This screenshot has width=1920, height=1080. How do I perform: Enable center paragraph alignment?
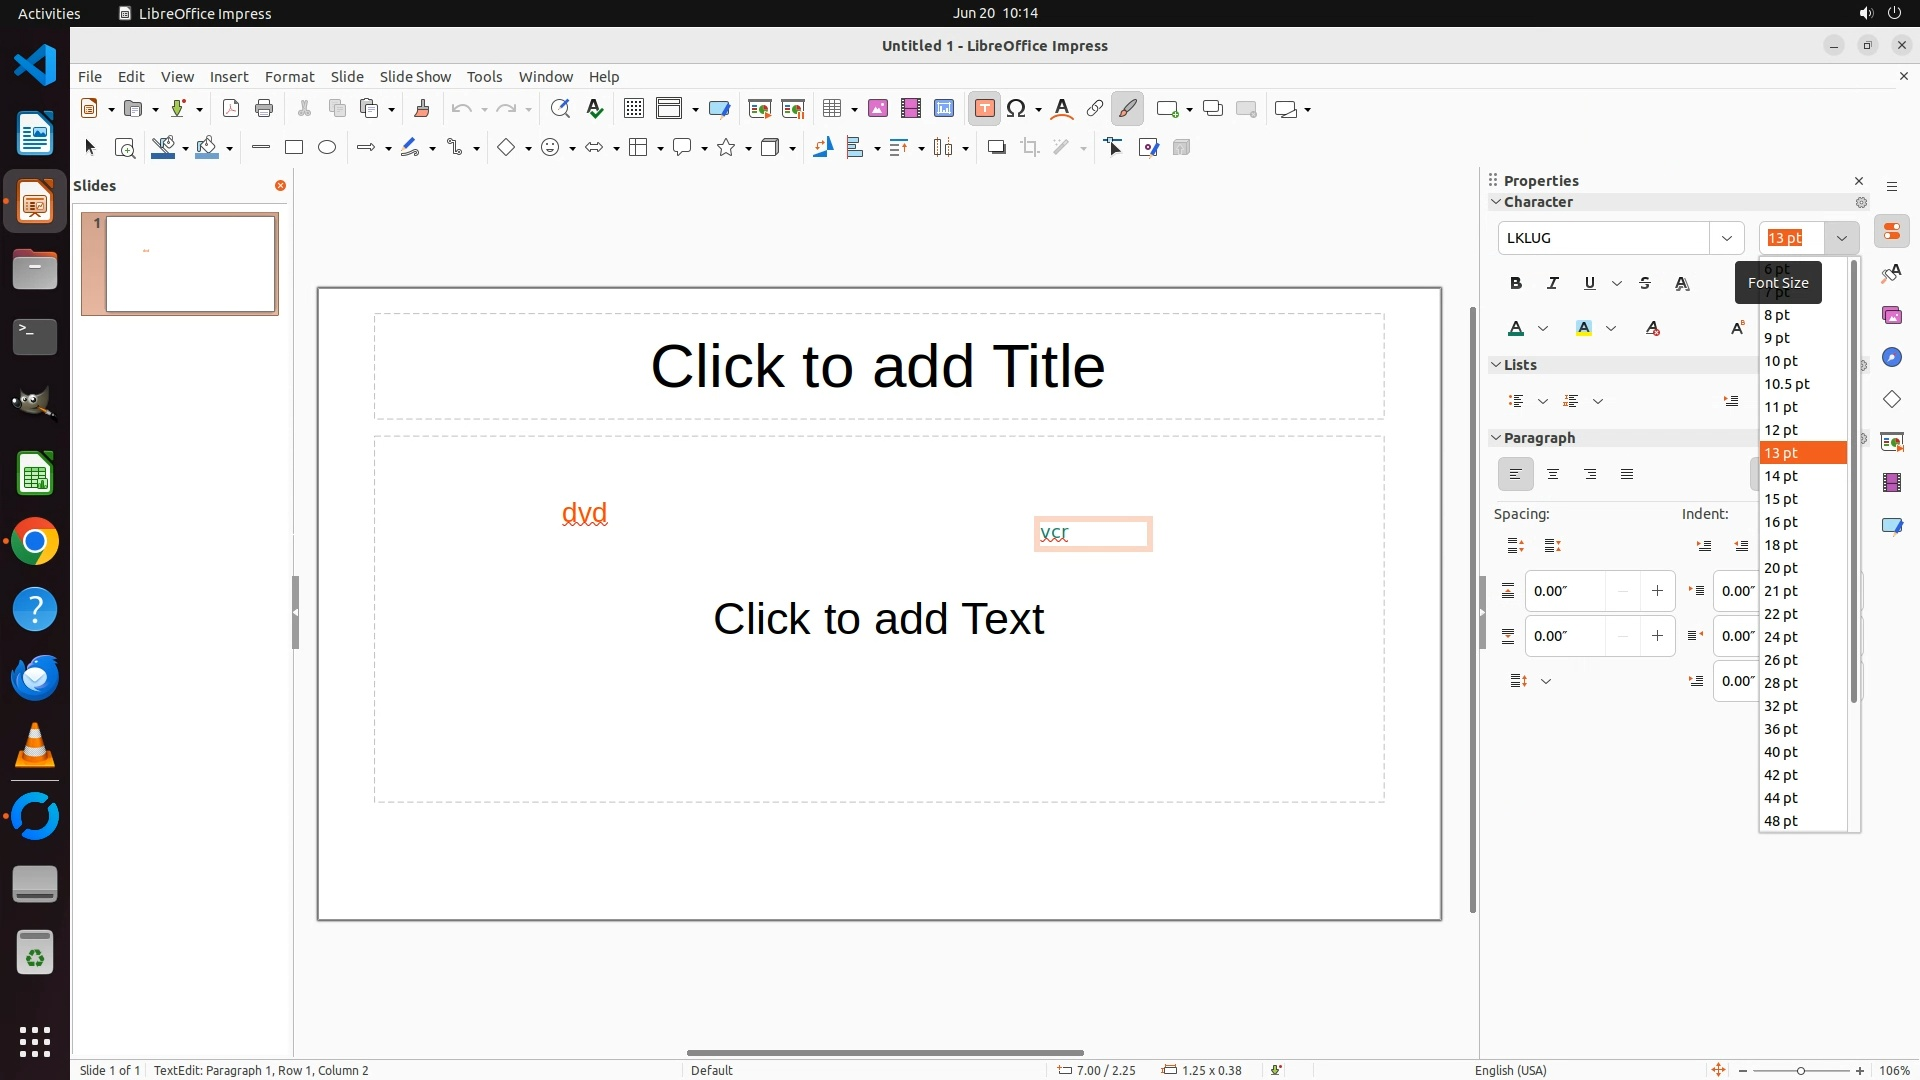point(1552,475)
